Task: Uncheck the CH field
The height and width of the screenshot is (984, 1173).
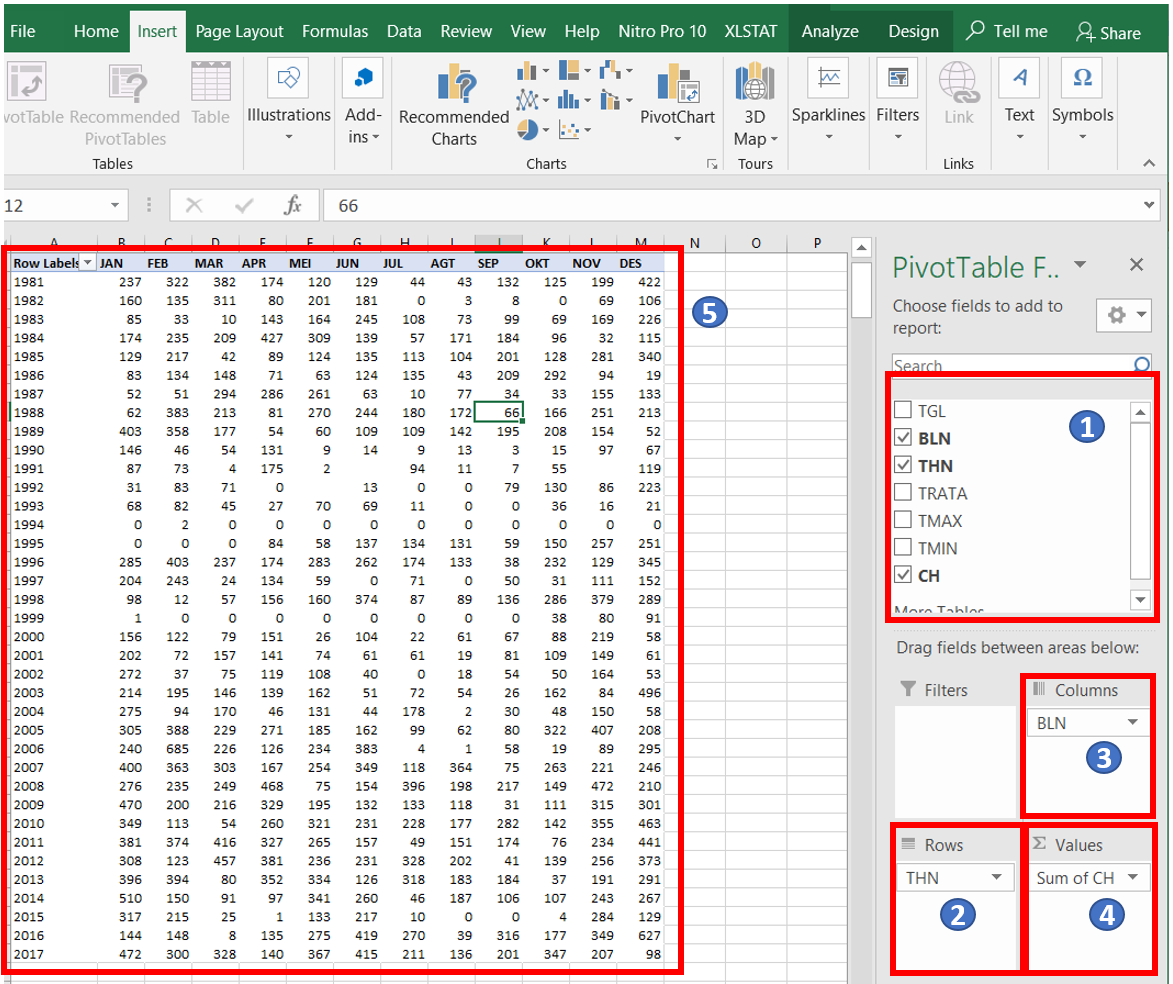Action: click(x=903, y=575)
